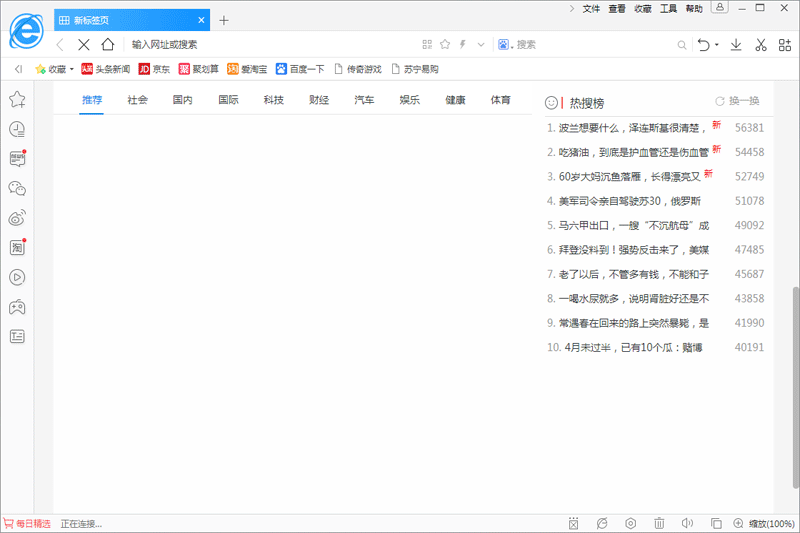This screenshot has width=800, height=533.
Task: Select the 社会 news tab
Action: point(137,100)
